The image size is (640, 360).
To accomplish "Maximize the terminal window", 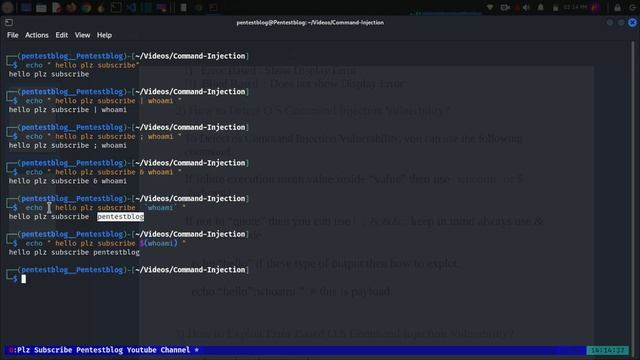I will tap(621, 22).
